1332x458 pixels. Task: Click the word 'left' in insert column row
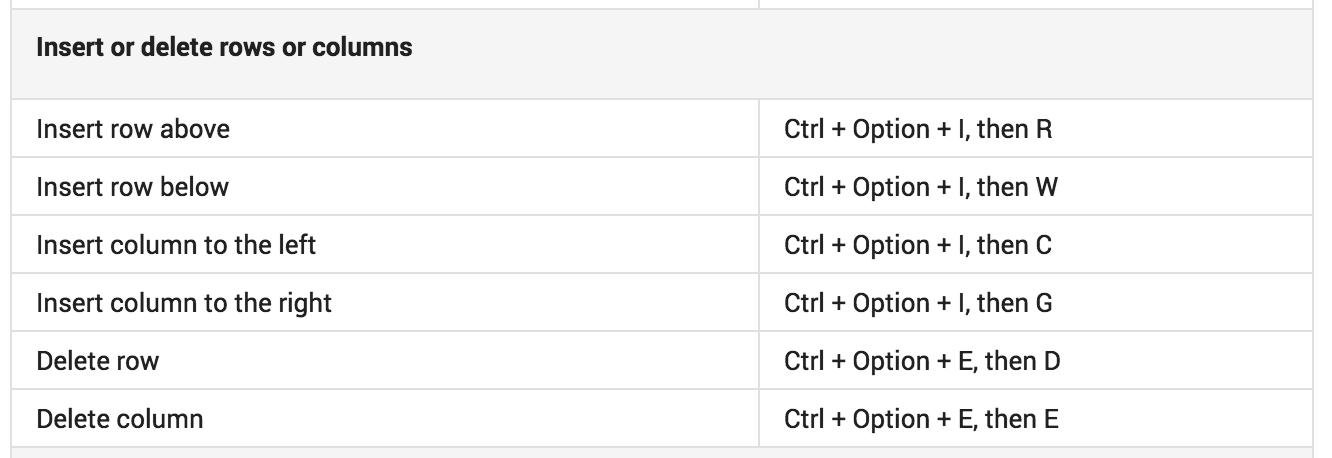298,245
